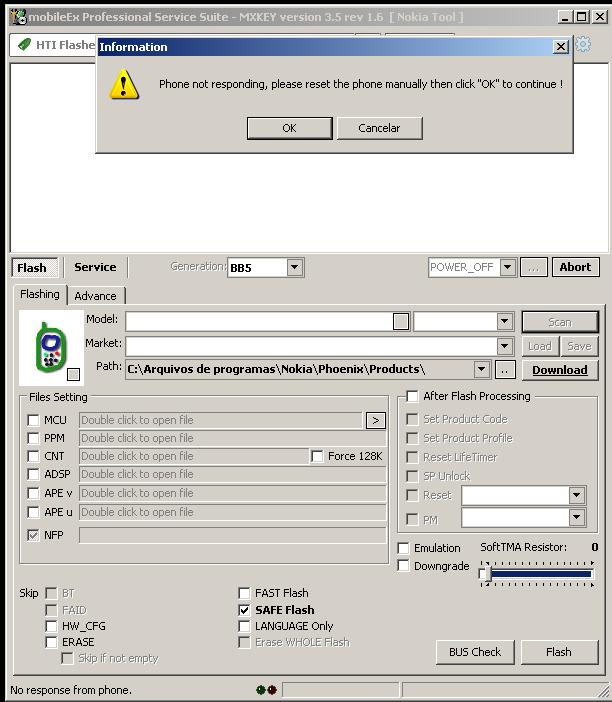Click the mobileEx title bar app icon
The height and width of the screenshot is (702, 612).
coord(18,17)
